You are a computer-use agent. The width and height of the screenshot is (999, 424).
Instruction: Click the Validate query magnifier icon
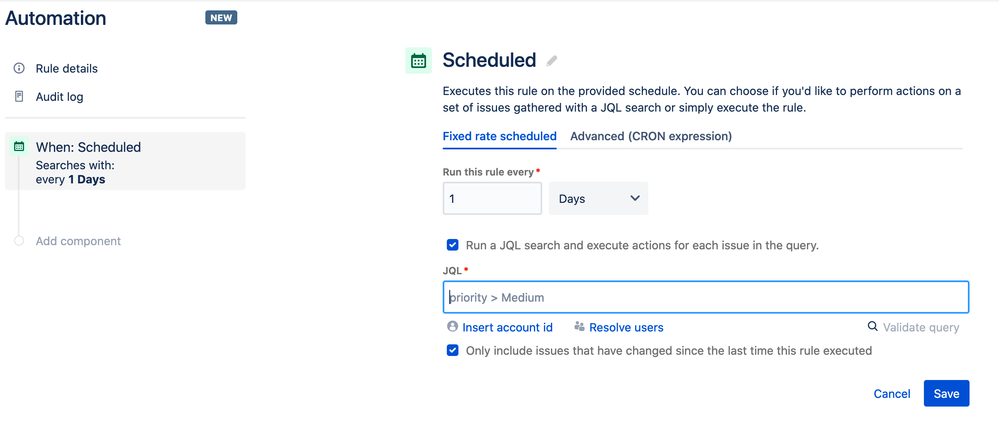pos(872,327)
